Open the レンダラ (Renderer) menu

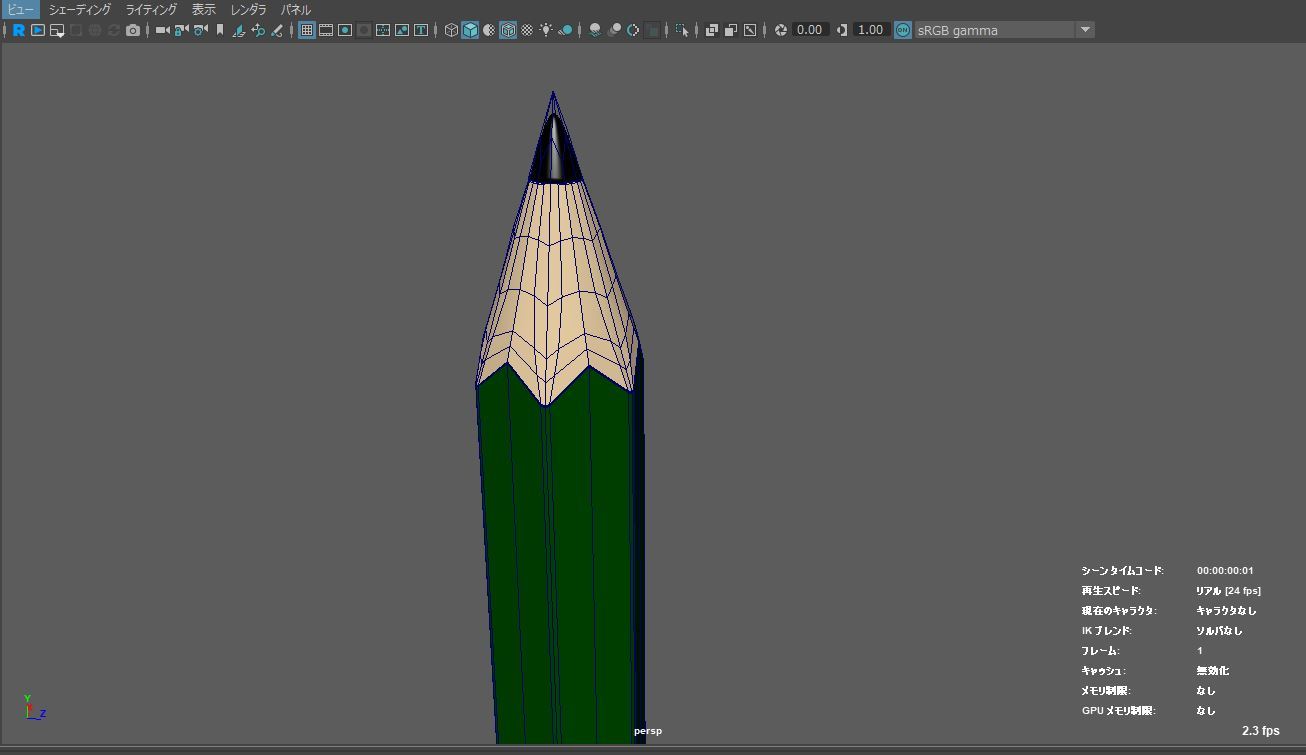(x=248, y=9)
